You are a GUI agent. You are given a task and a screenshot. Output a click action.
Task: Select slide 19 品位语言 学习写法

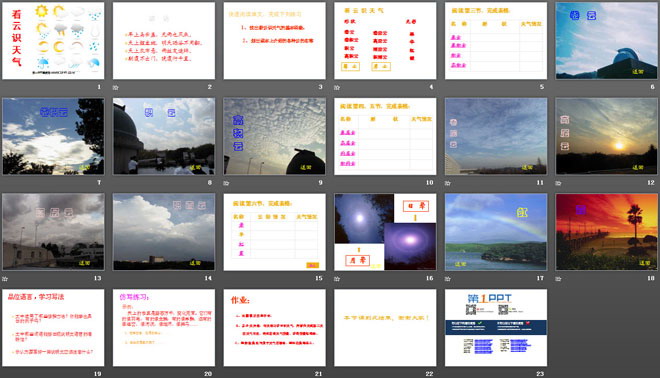click(53, 327)
